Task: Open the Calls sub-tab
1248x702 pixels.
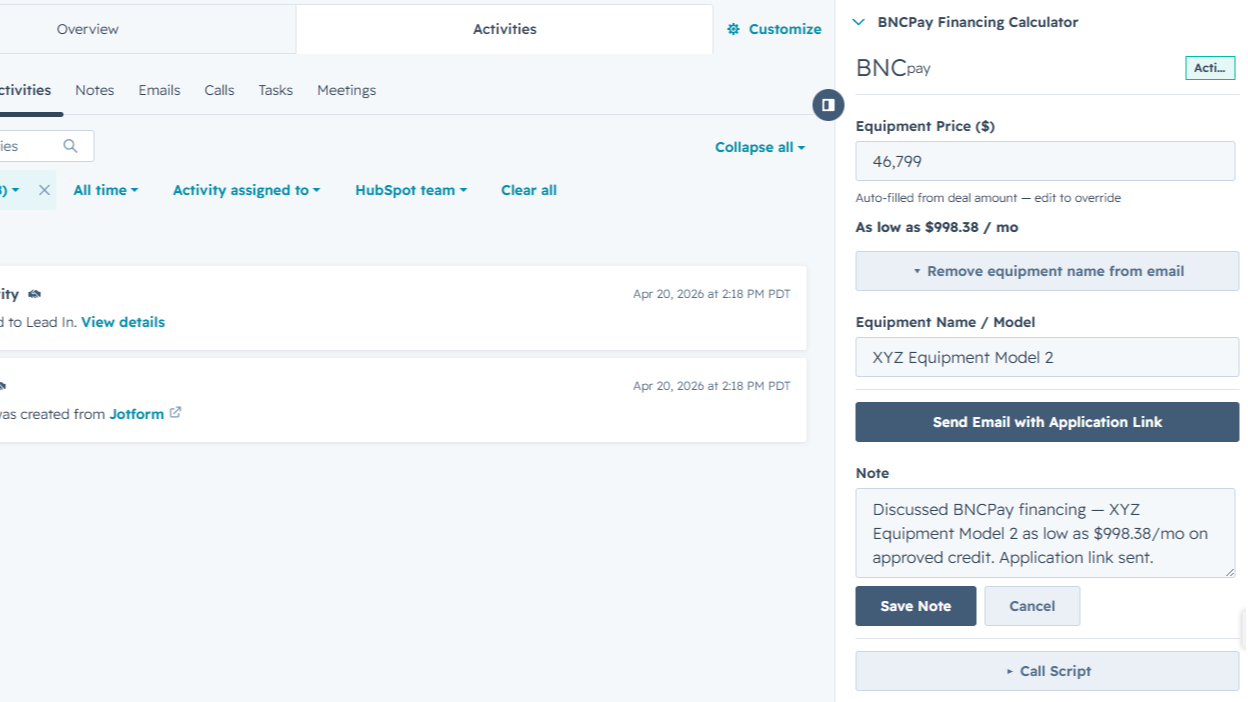Action: (x=219, y=90)
